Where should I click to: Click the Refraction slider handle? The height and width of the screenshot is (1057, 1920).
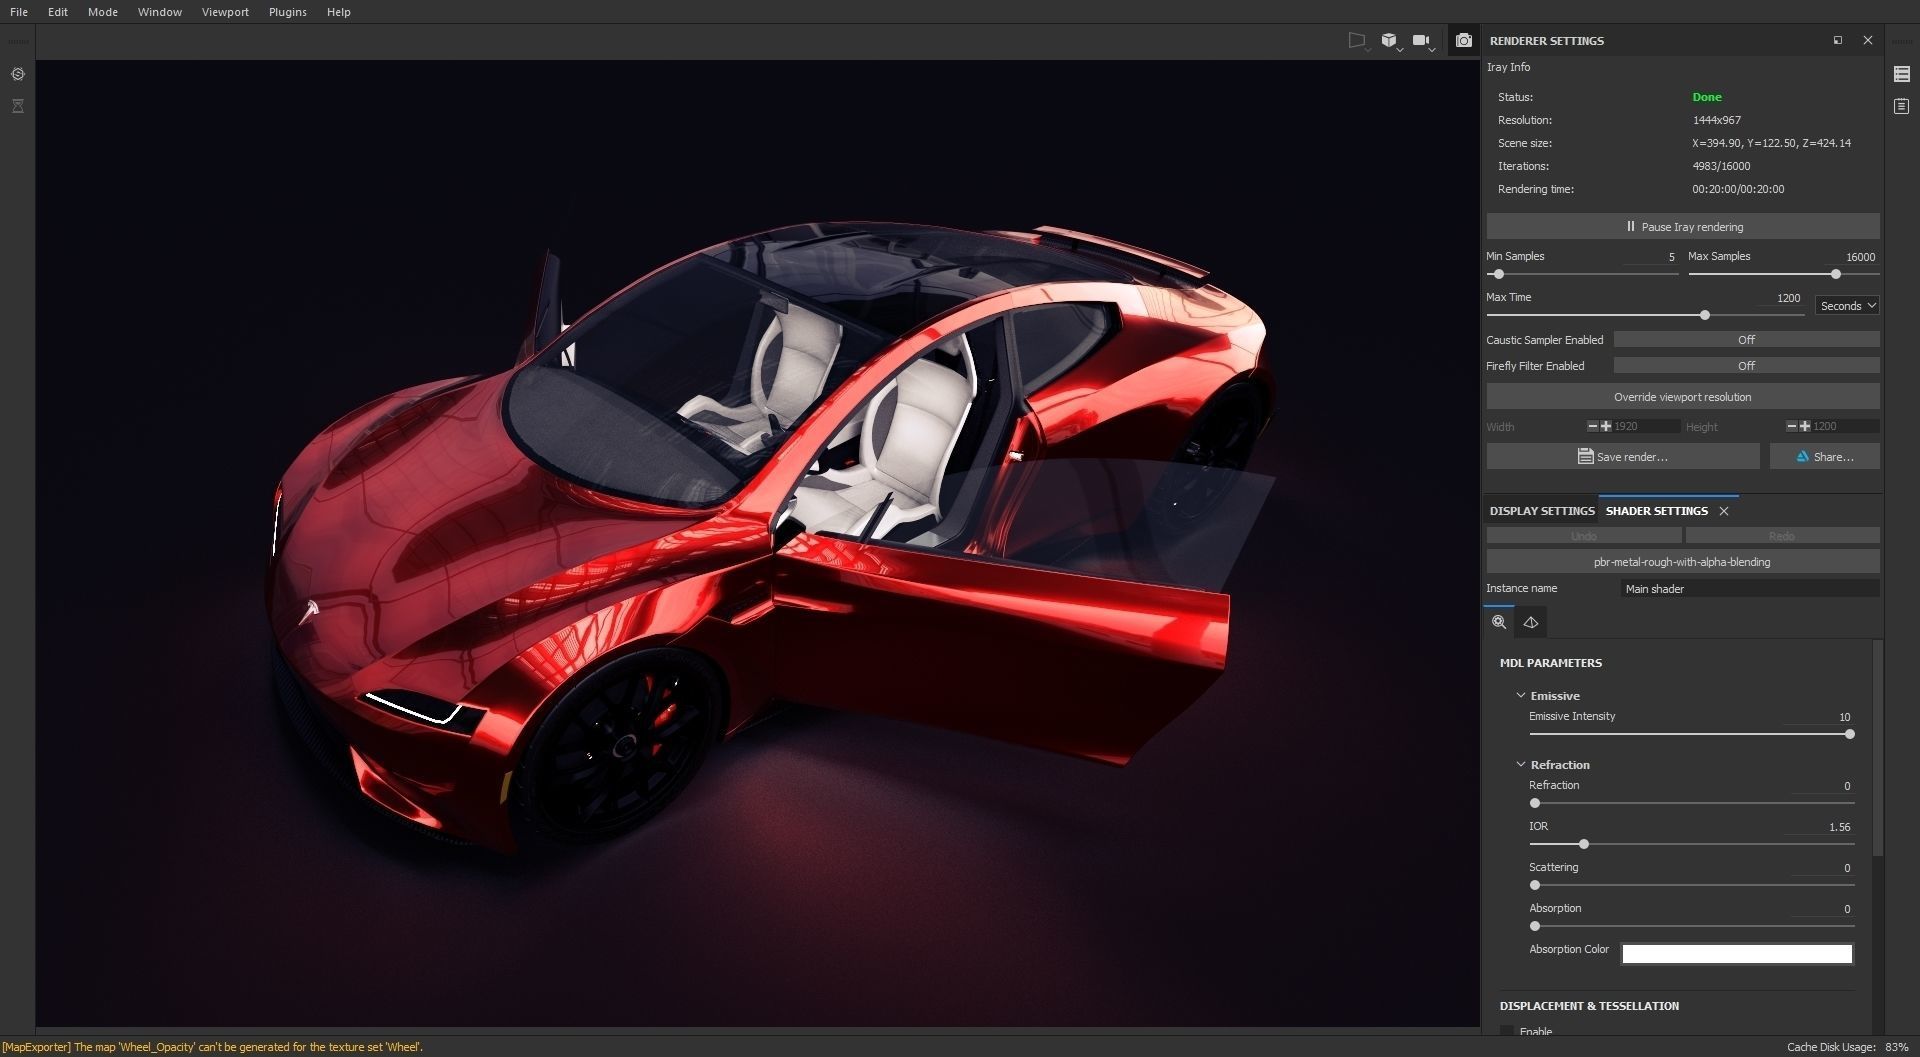coord(1535,803)
